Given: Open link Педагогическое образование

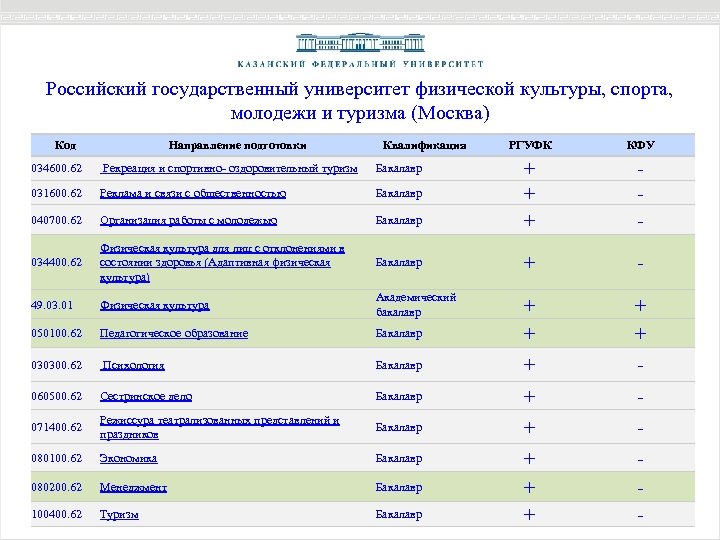Looking at the screenshot, I should 174,333.
